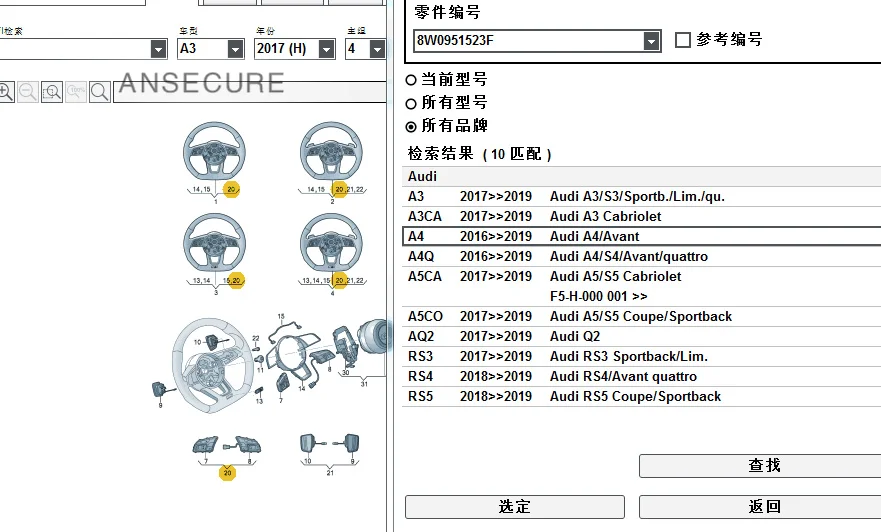Click the Audi brand header row
Viewport: 881px width, 532px height.
click(642, 176)
